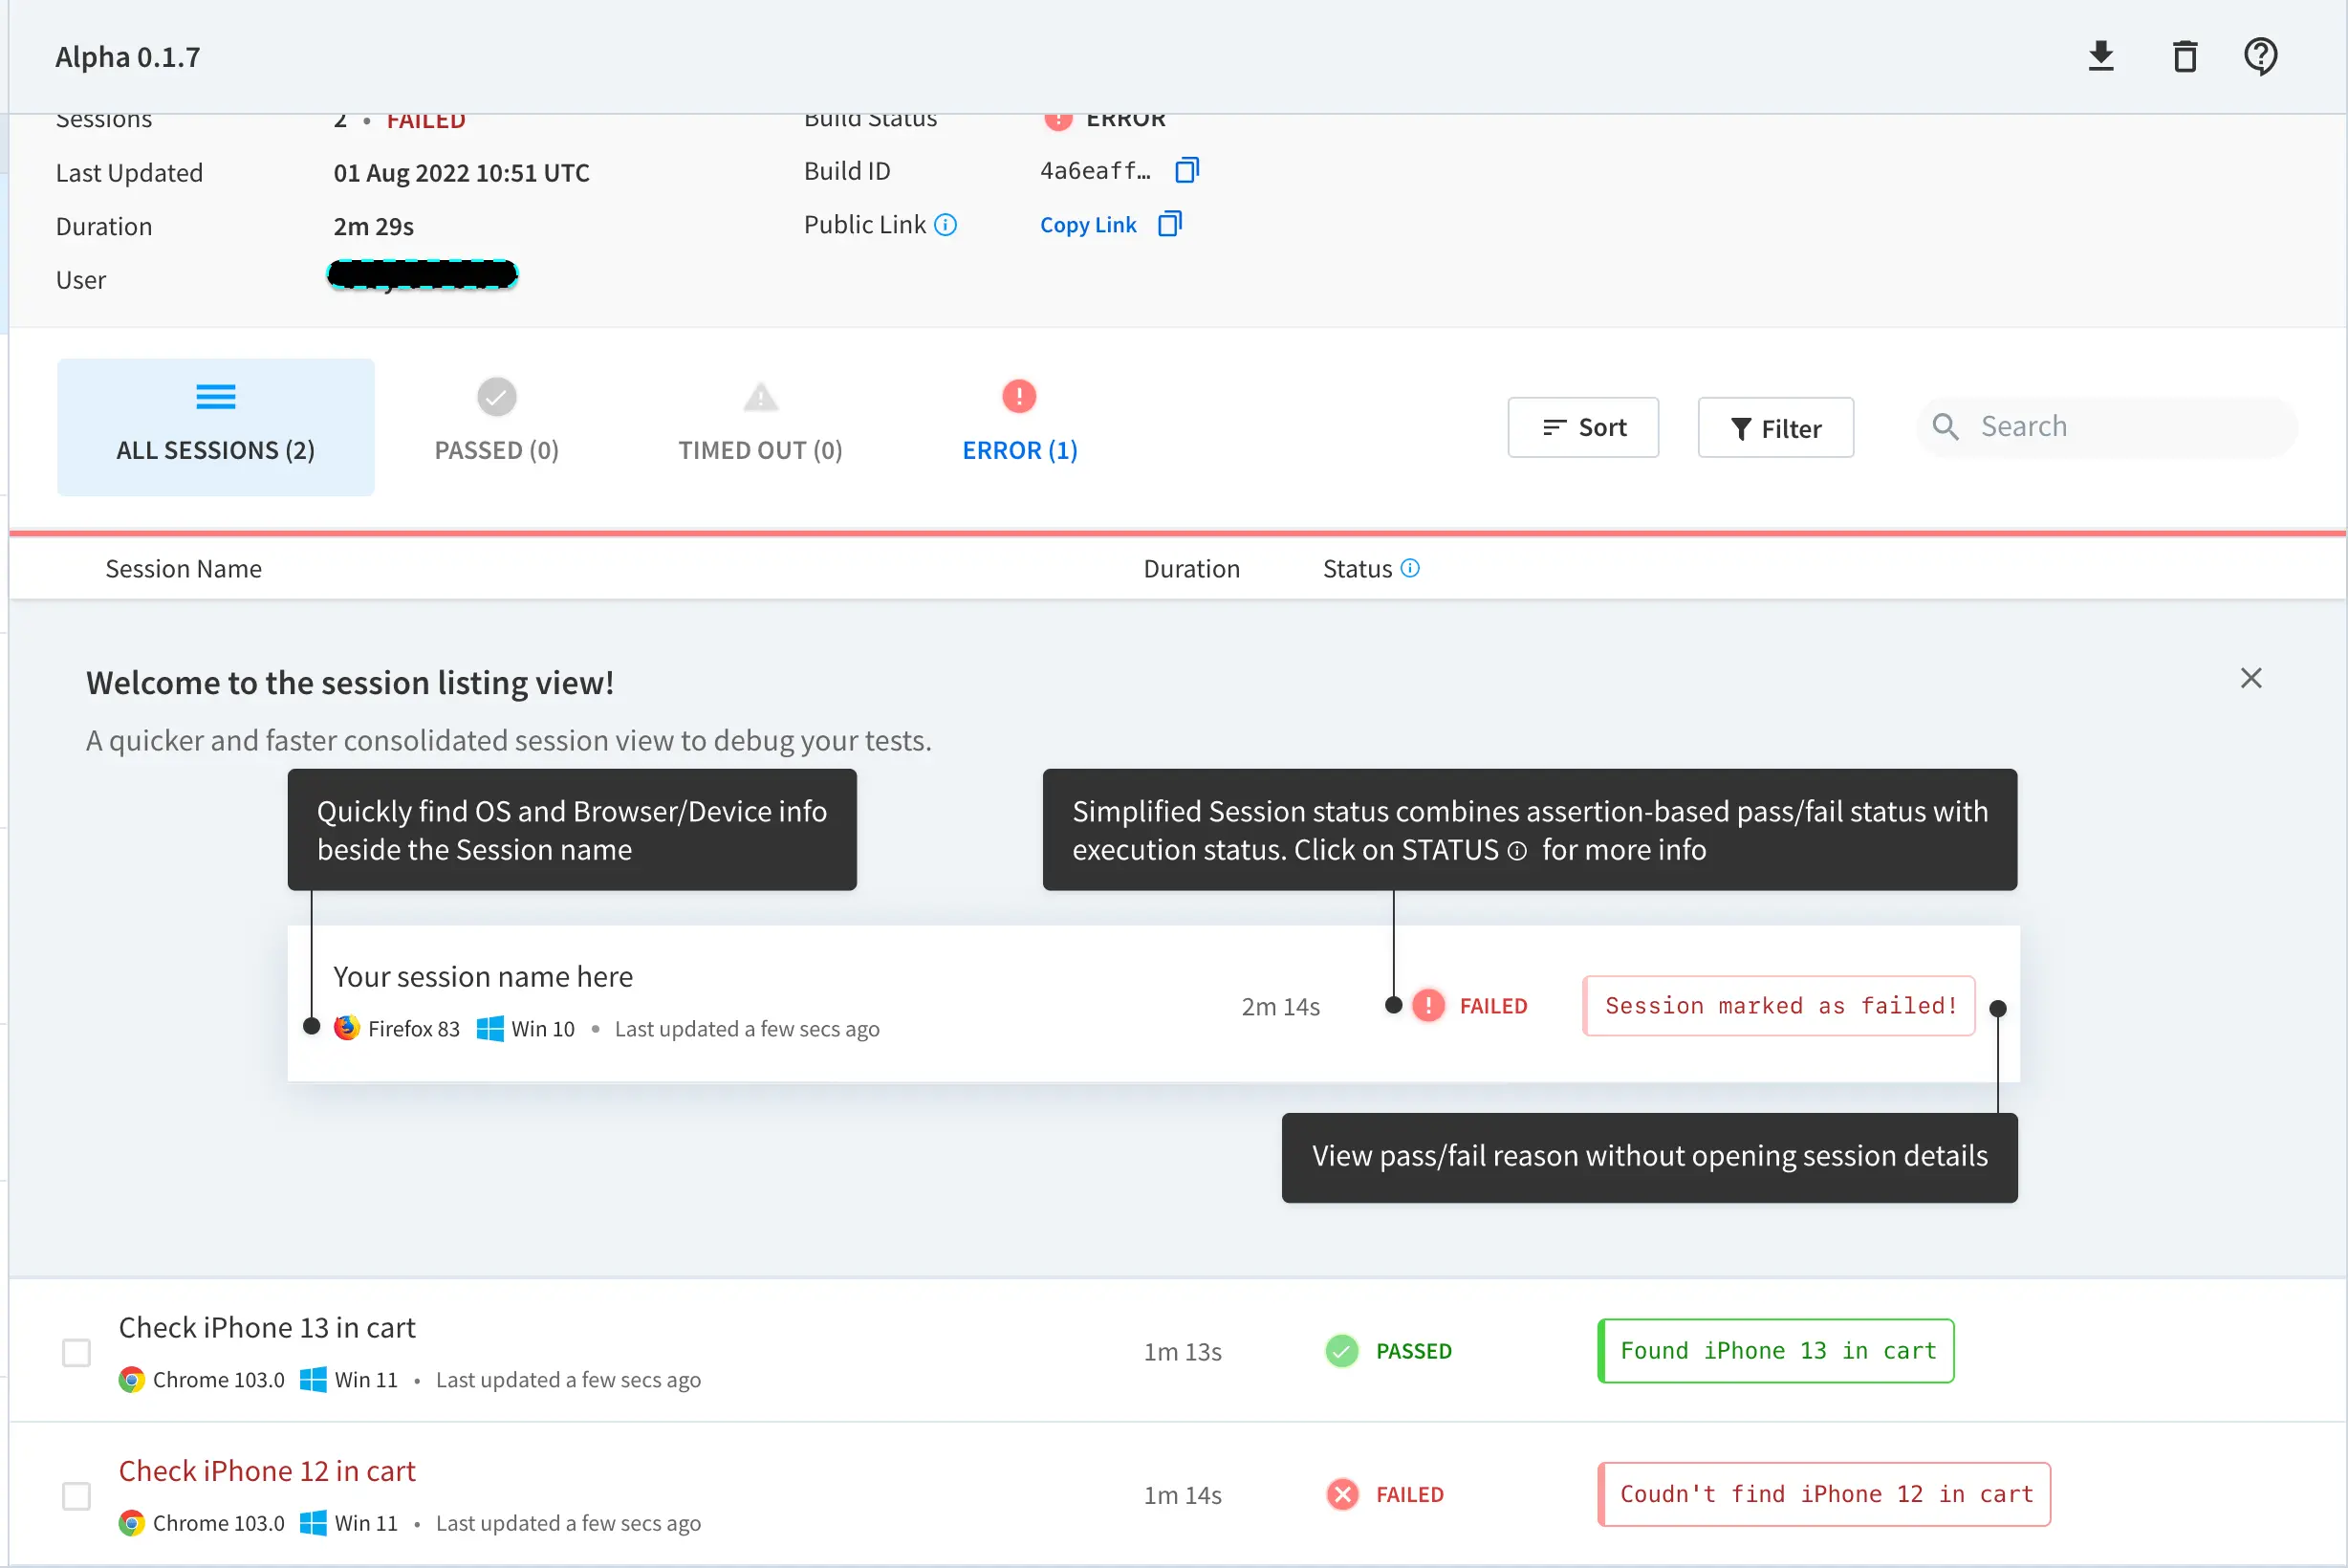
Task: Download the build report
Action: pyautogui.click(x=2101, y=57)
